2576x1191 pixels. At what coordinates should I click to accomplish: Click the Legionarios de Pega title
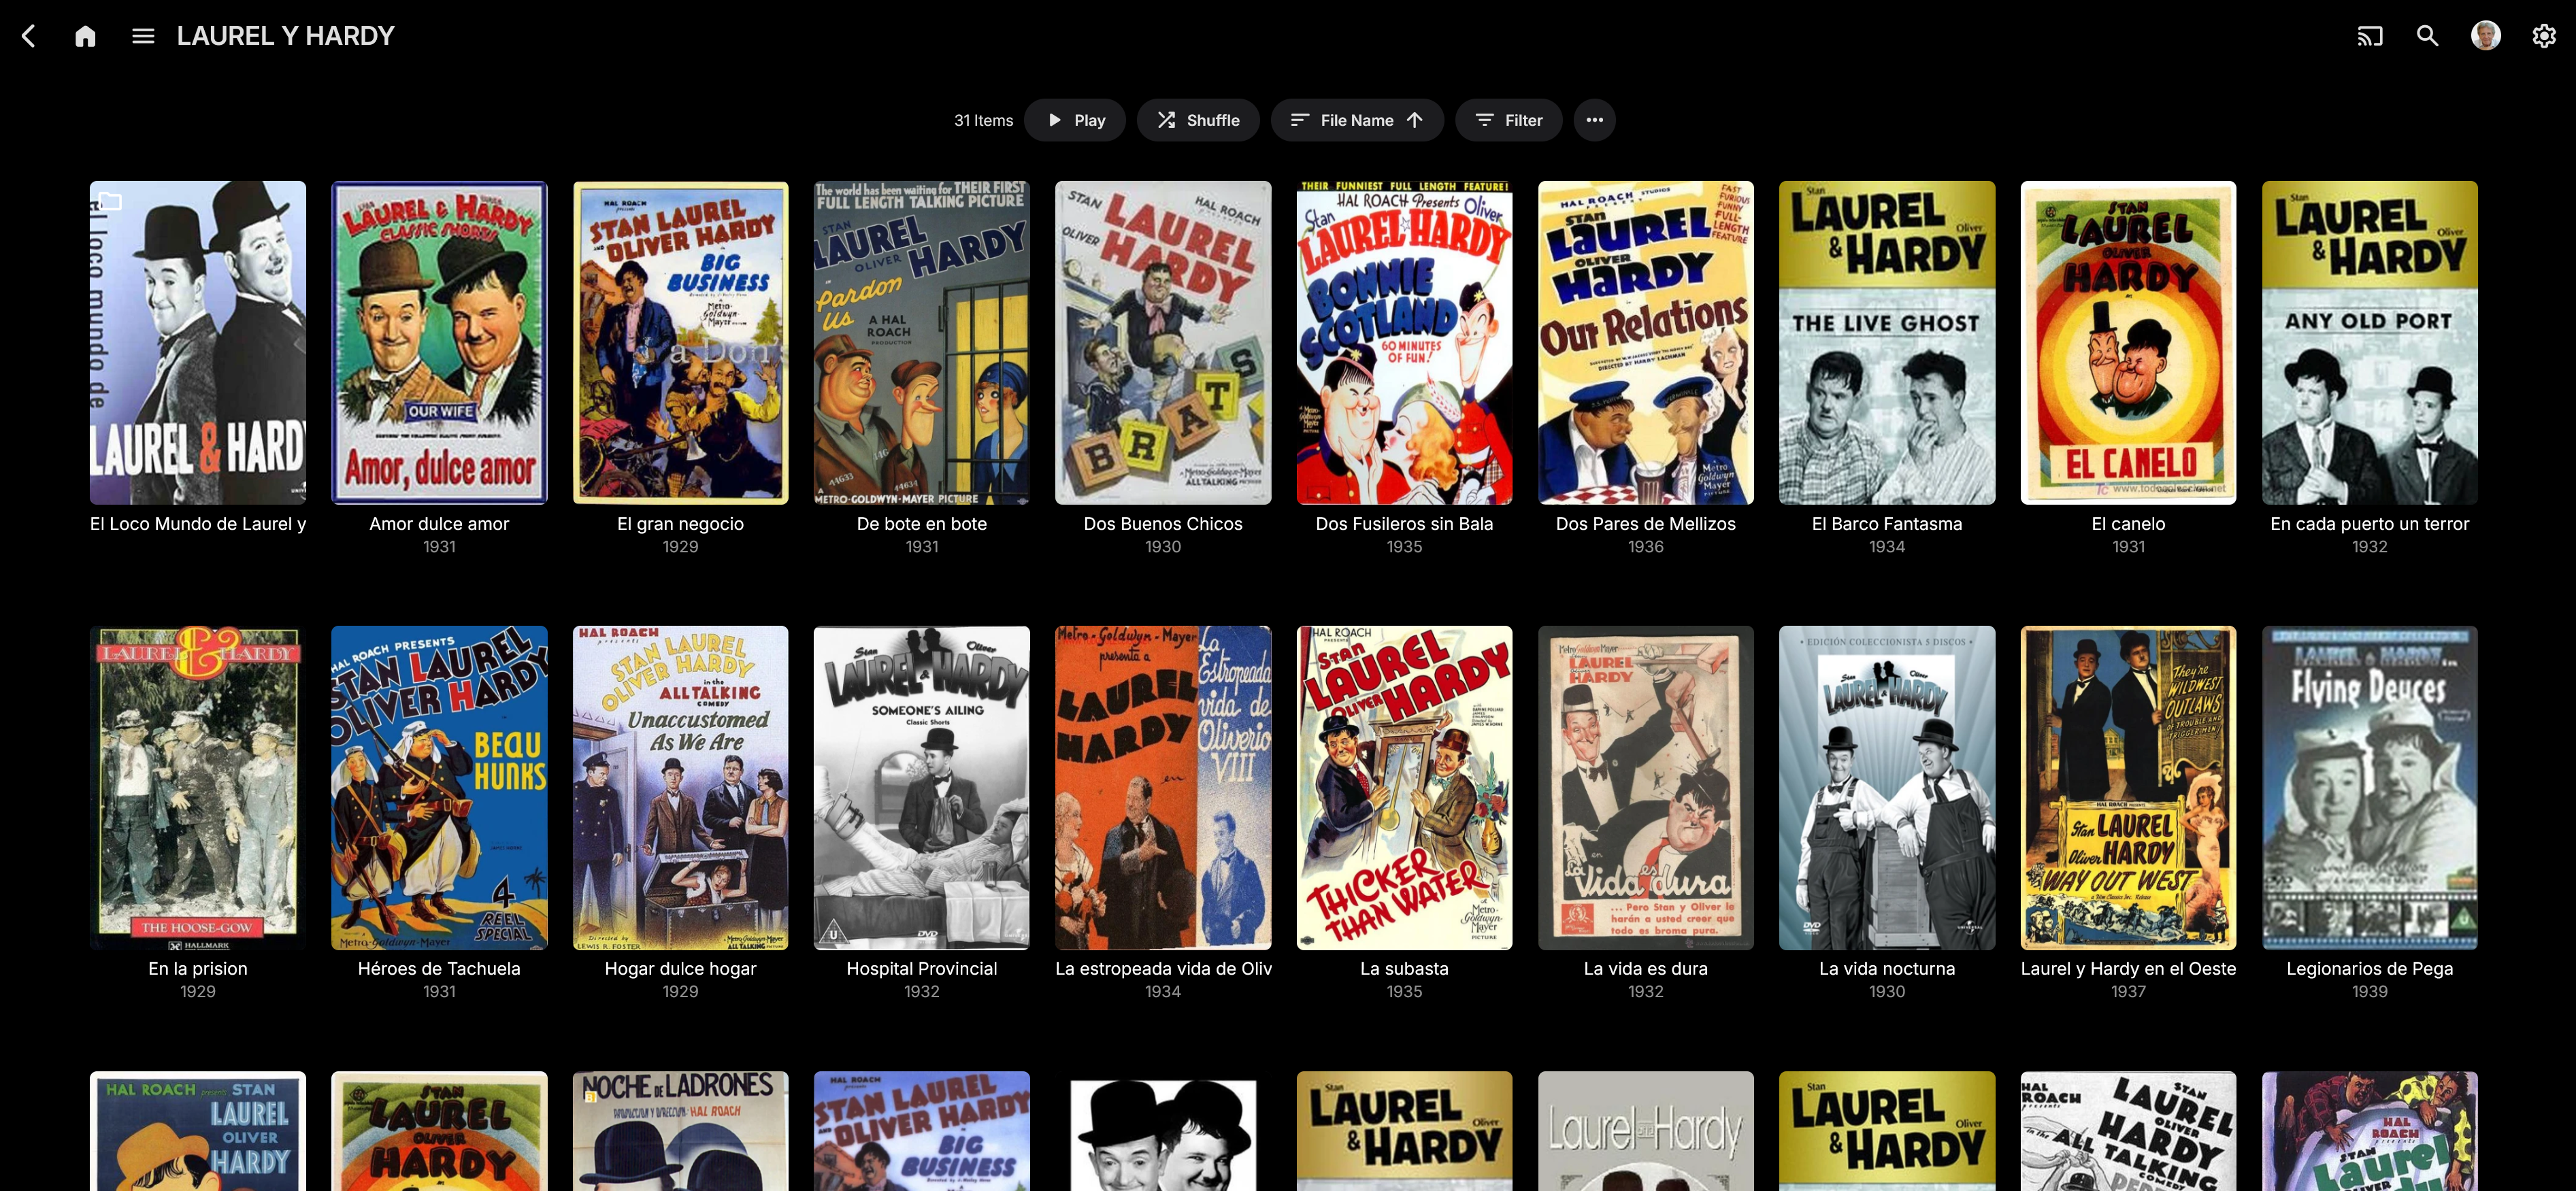(x=2369, y=968)
